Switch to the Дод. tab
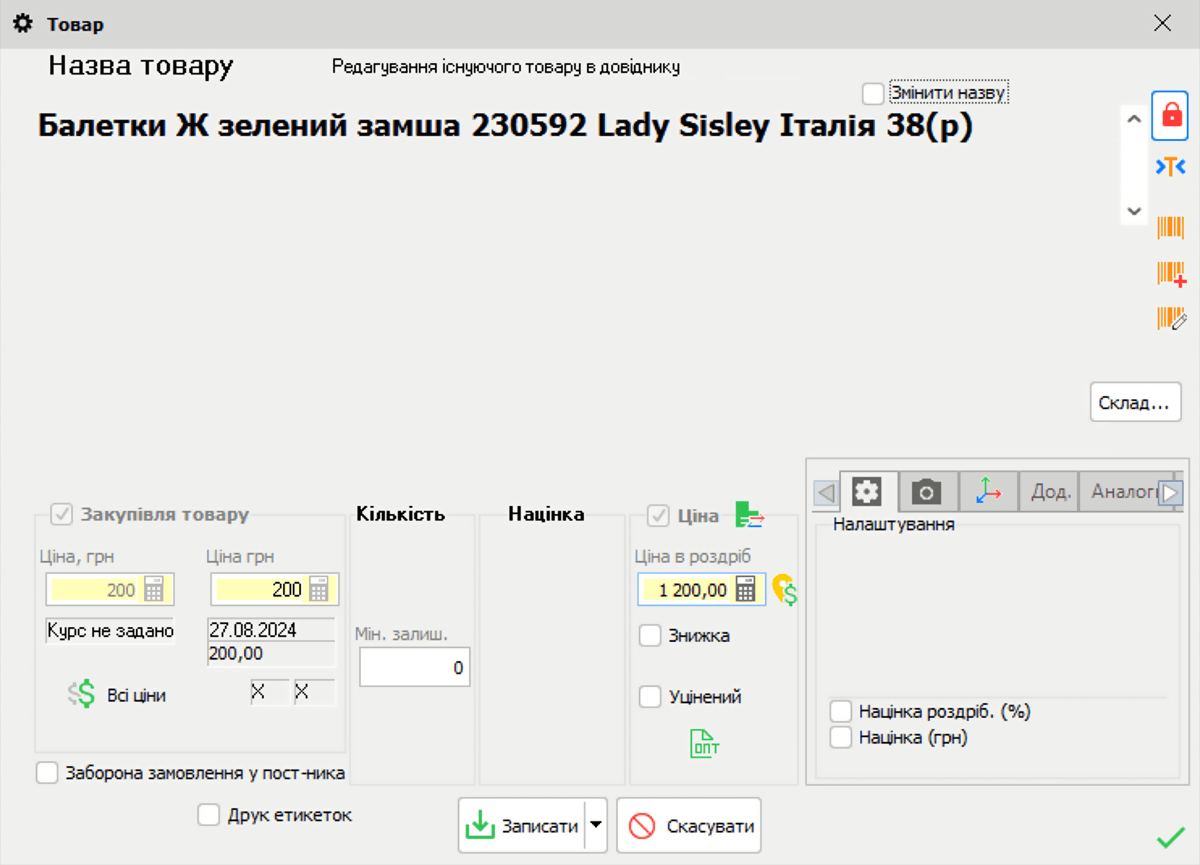Screen dimensions: 1200x865 pos(1050,492)
